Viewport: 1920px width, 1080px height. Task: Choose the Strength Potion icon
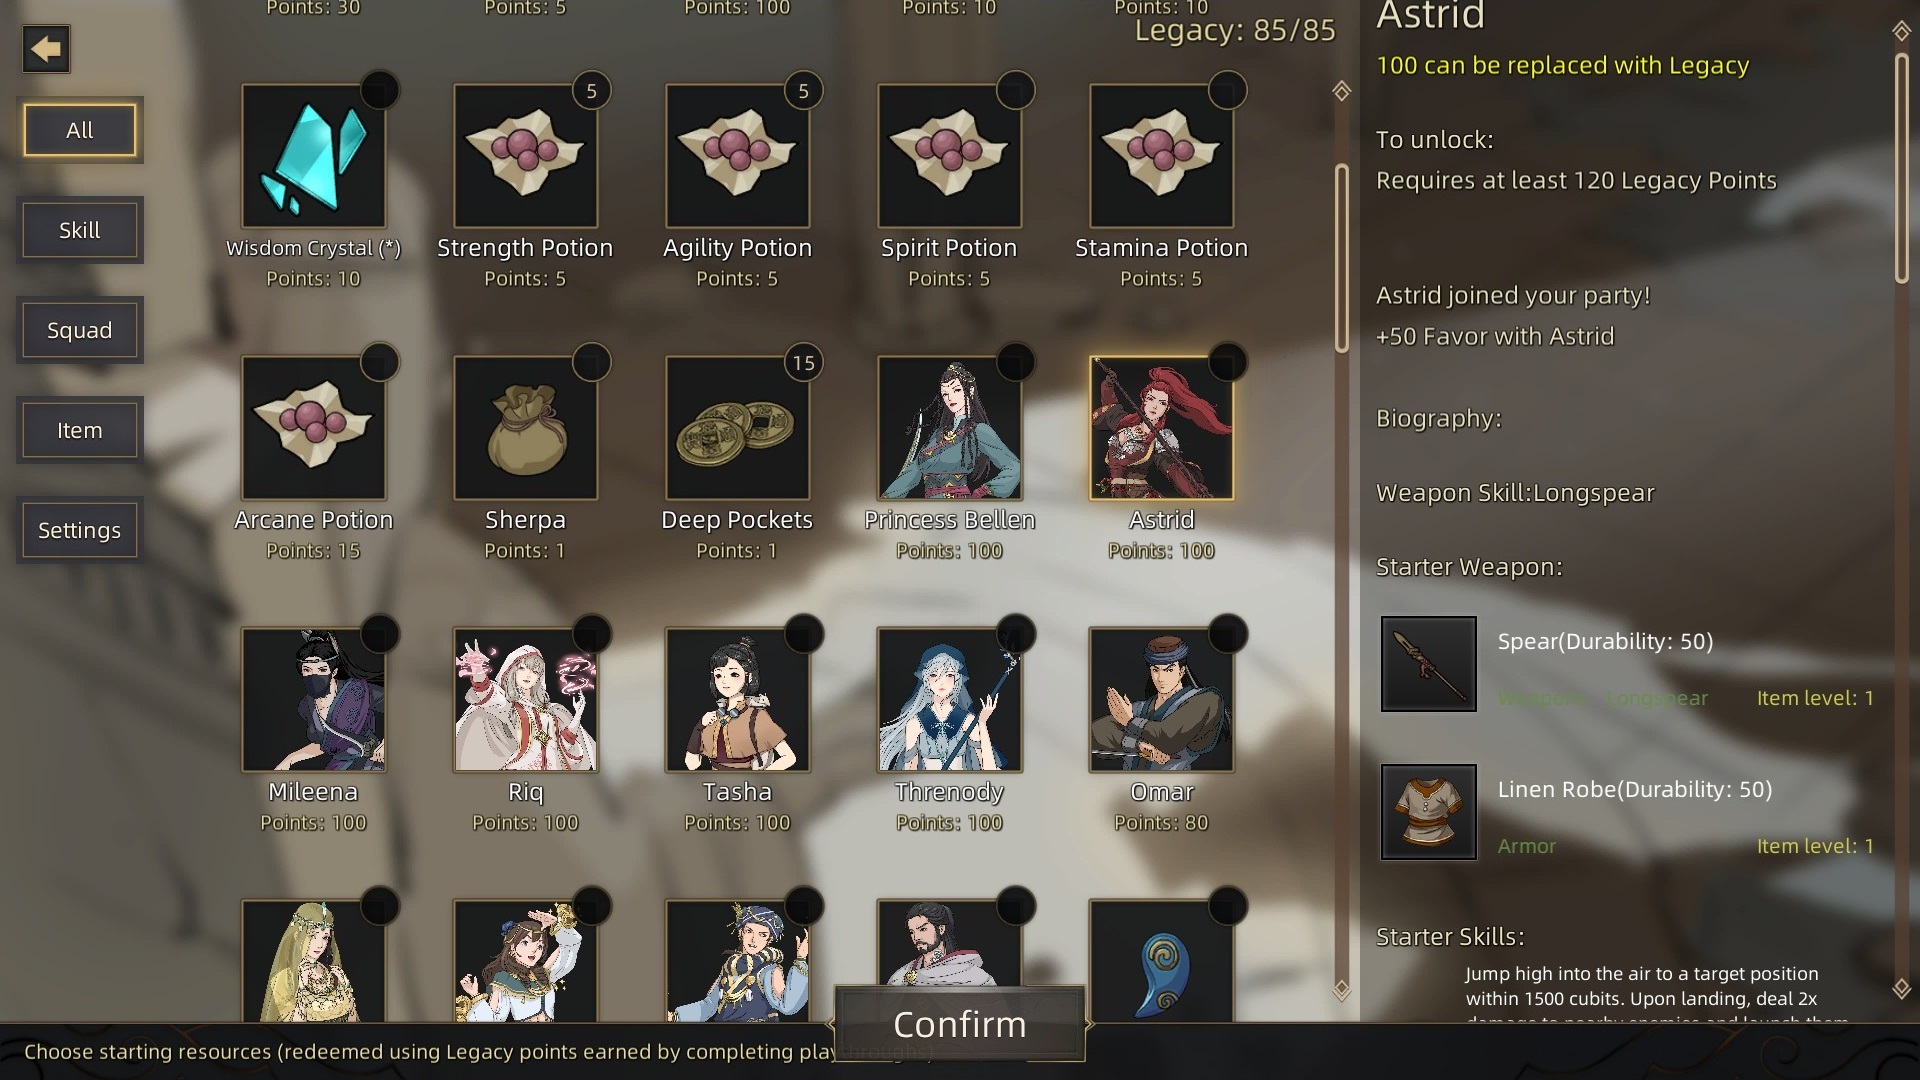tap(525, 156)
